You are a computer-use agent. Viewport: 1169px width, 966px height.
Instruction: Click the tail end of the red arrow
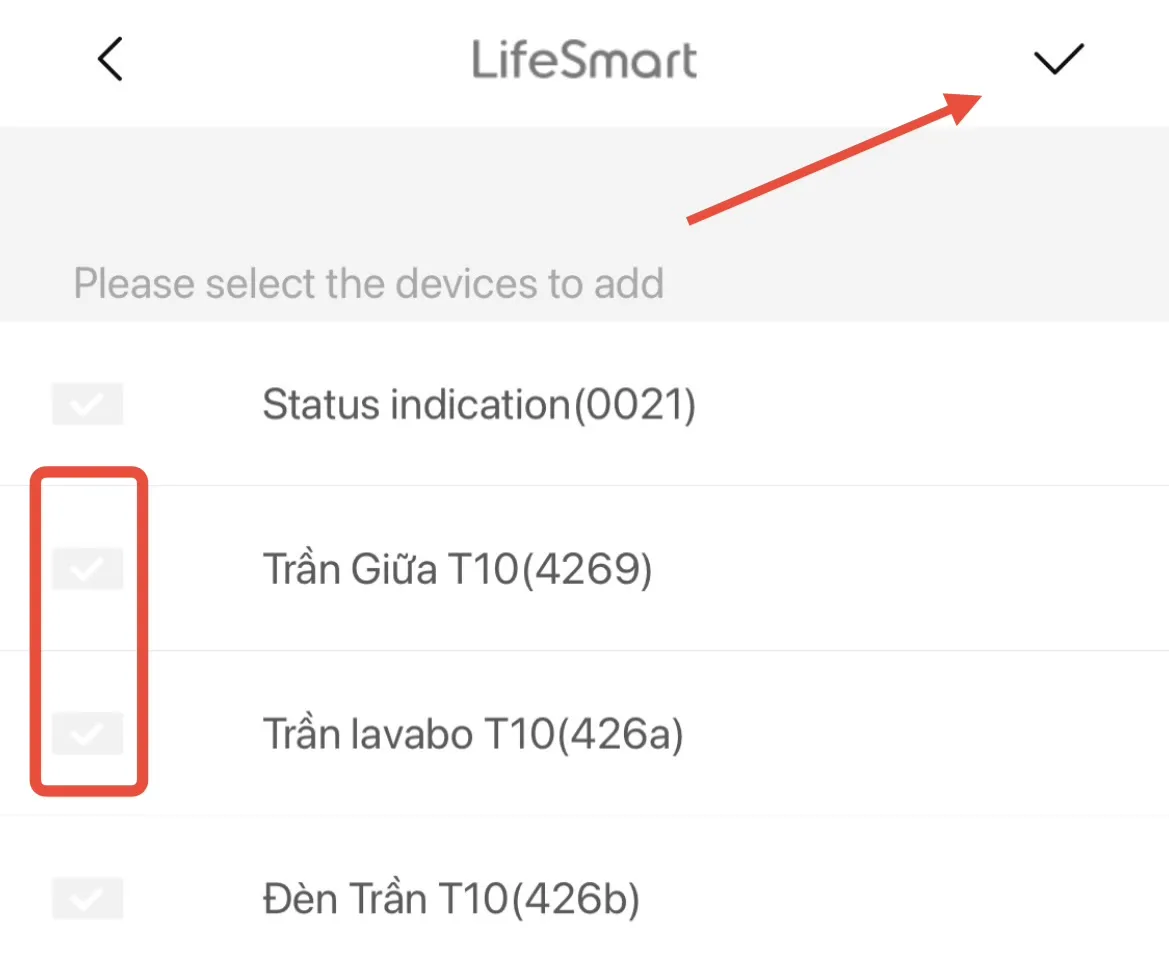tap(694, 219)
